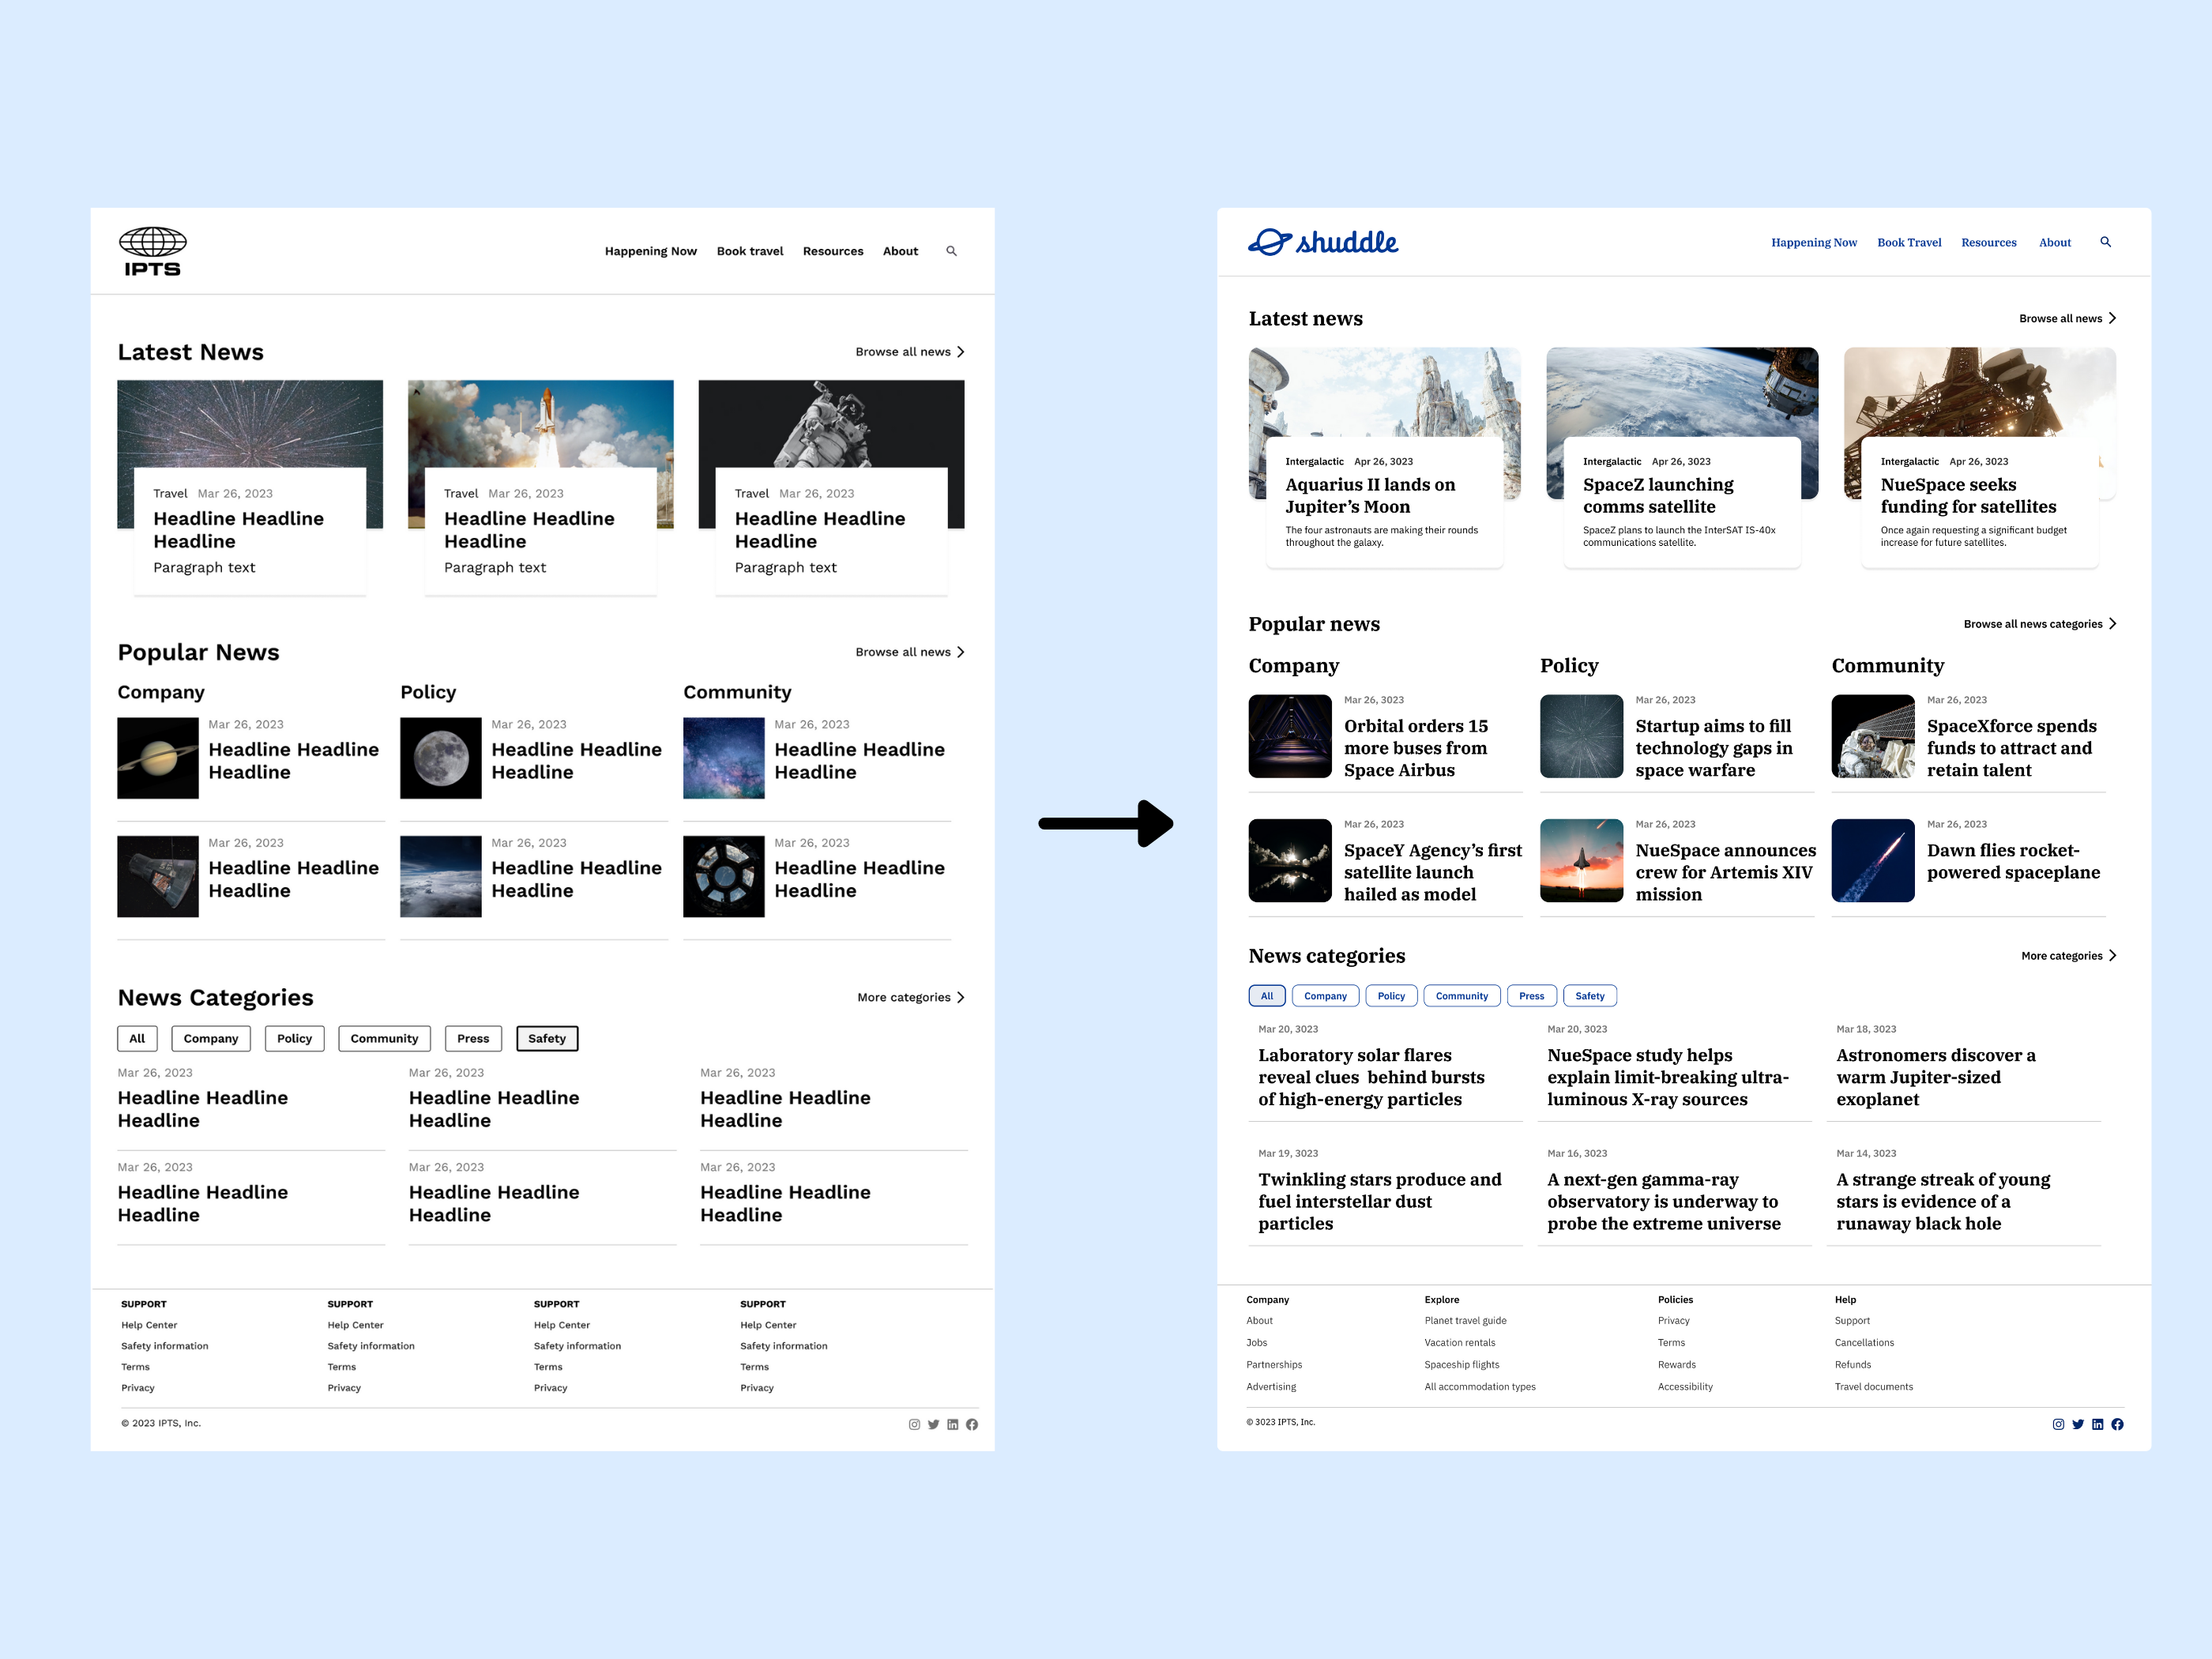2212x1659 pixels.
Task: Open the blue Instagram icon in Shuddle footer
Action: click(2058, 1424)
